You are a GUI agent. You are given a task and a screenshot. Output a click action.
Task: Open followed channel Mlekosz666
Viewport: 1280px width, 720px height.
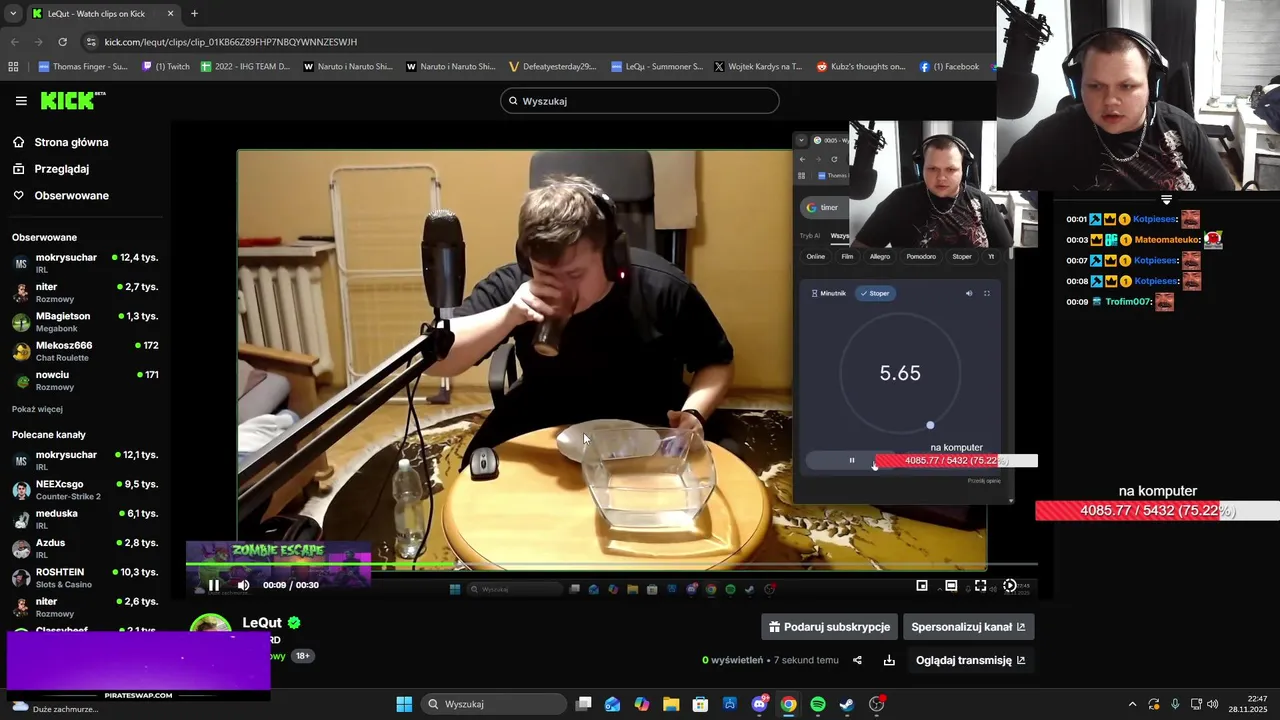pyautogui.click(x=85, y=351)
